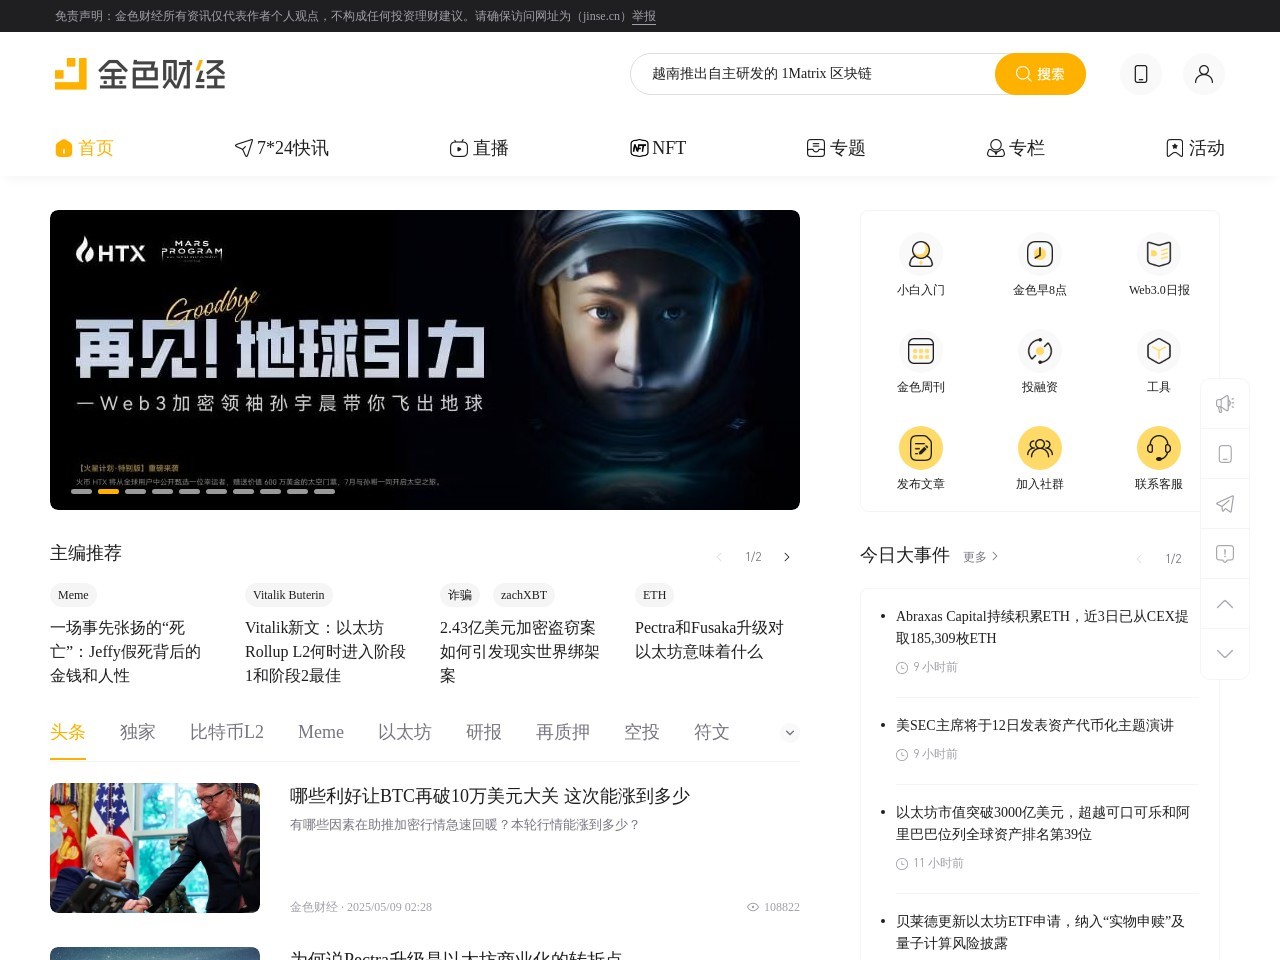Open 联系客服 headset icon
The height and width of the screenshot is (960, 1280).
[x=1159, y=448]
